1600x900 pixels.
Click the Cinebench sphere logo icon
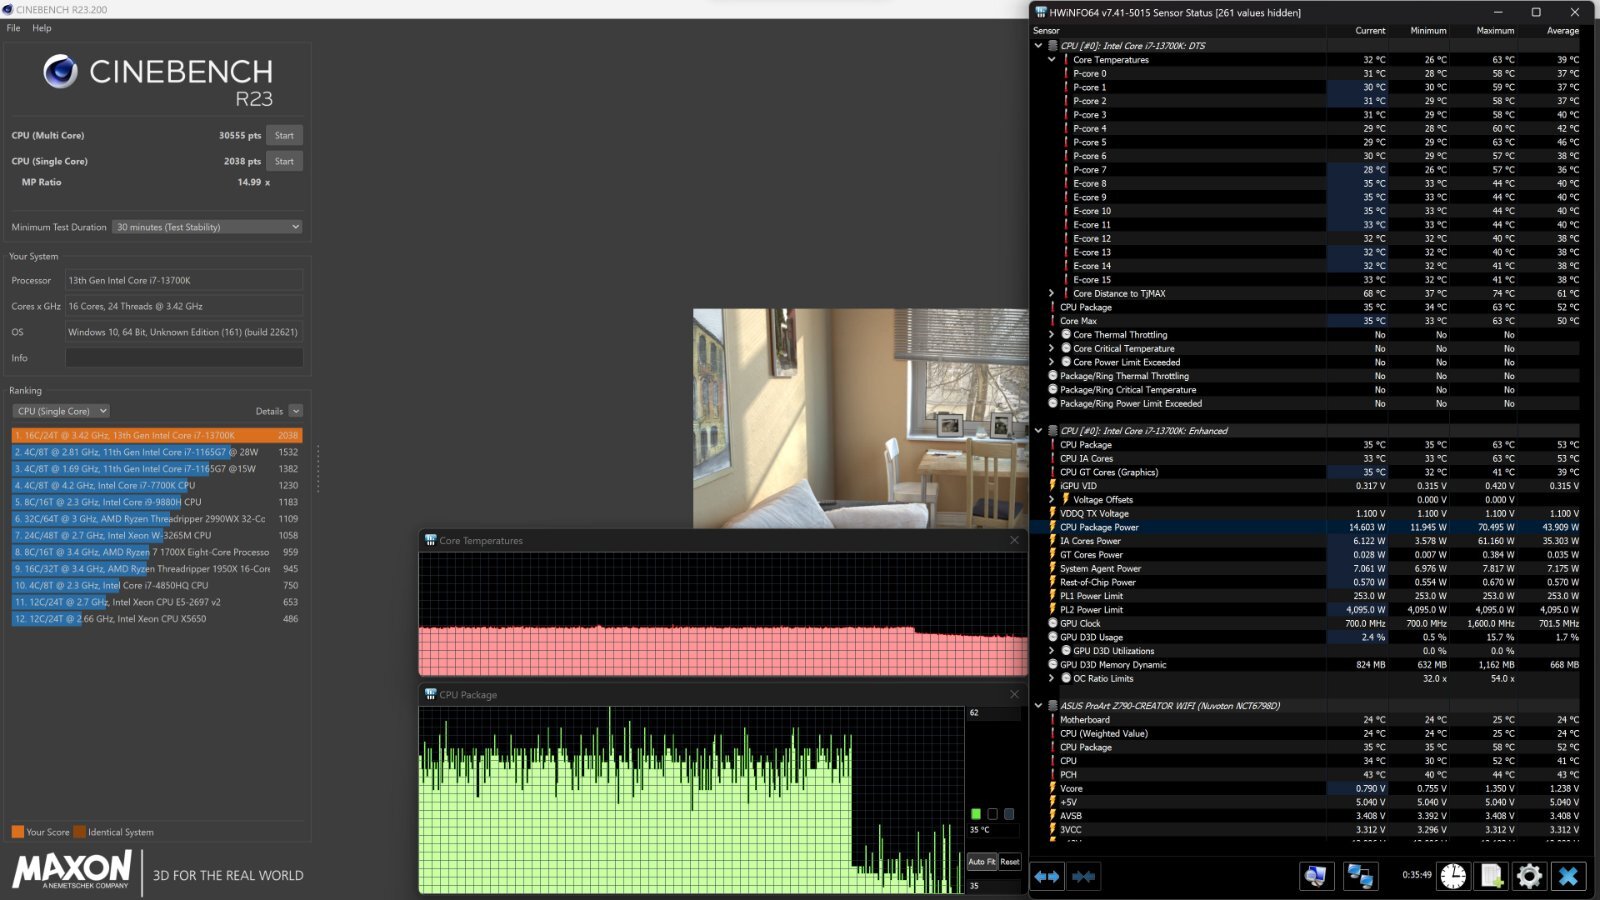(60, 71)
